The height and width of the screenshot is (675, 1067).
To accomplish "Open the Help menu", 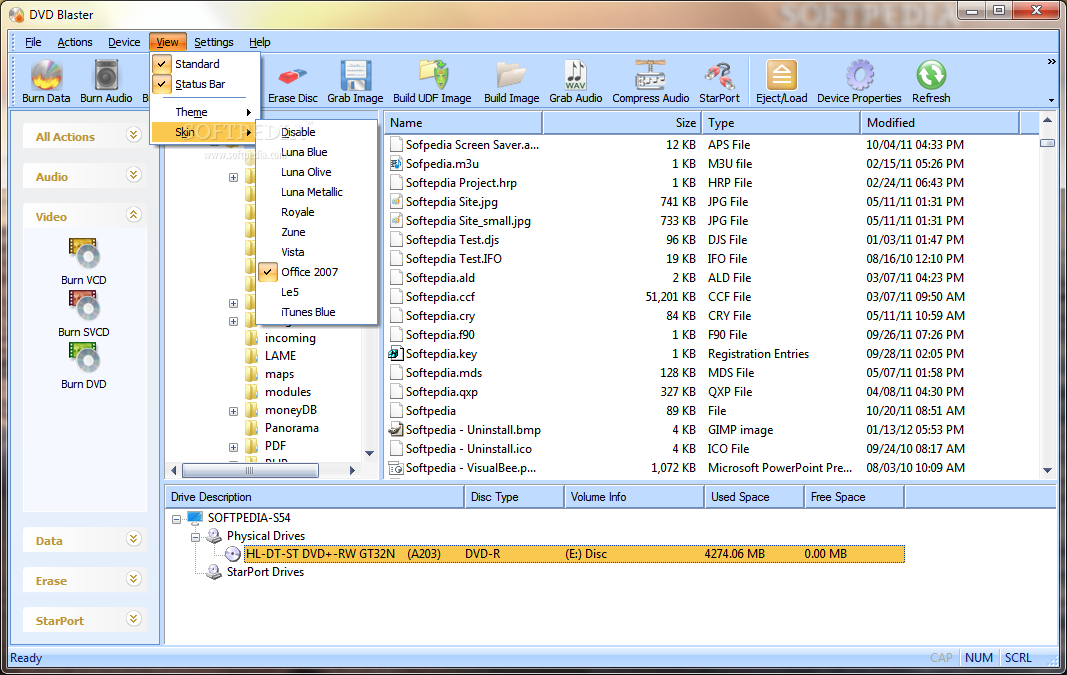I will click(x=259, y=42).
